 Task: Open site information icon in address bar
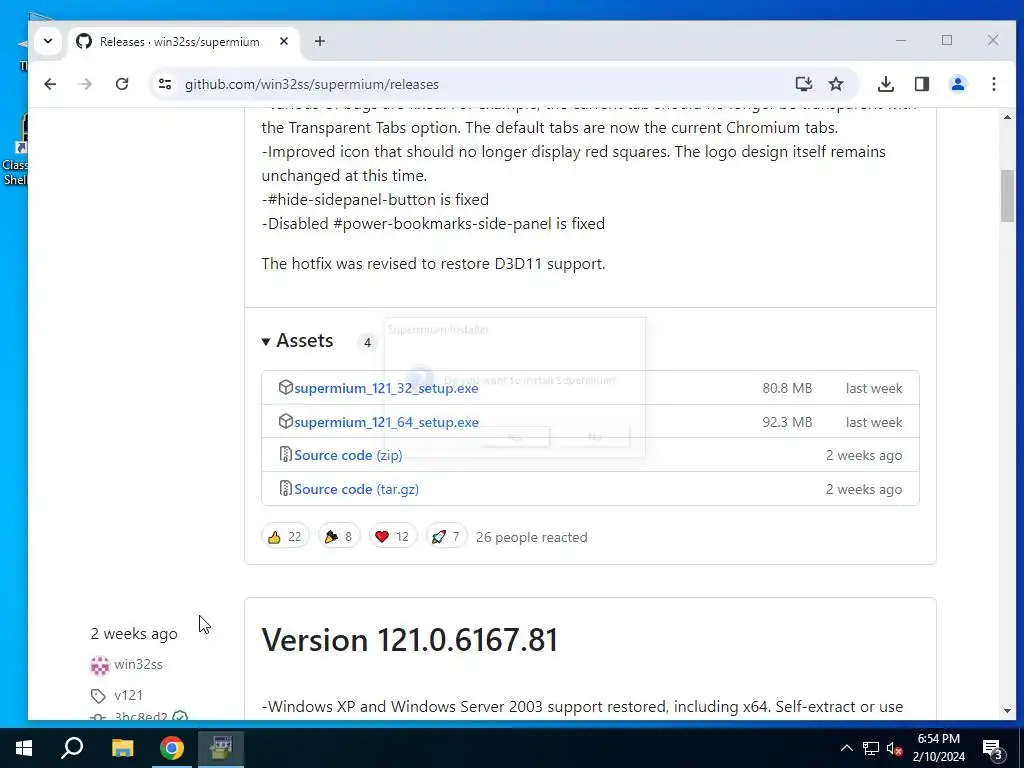[165, 84]
